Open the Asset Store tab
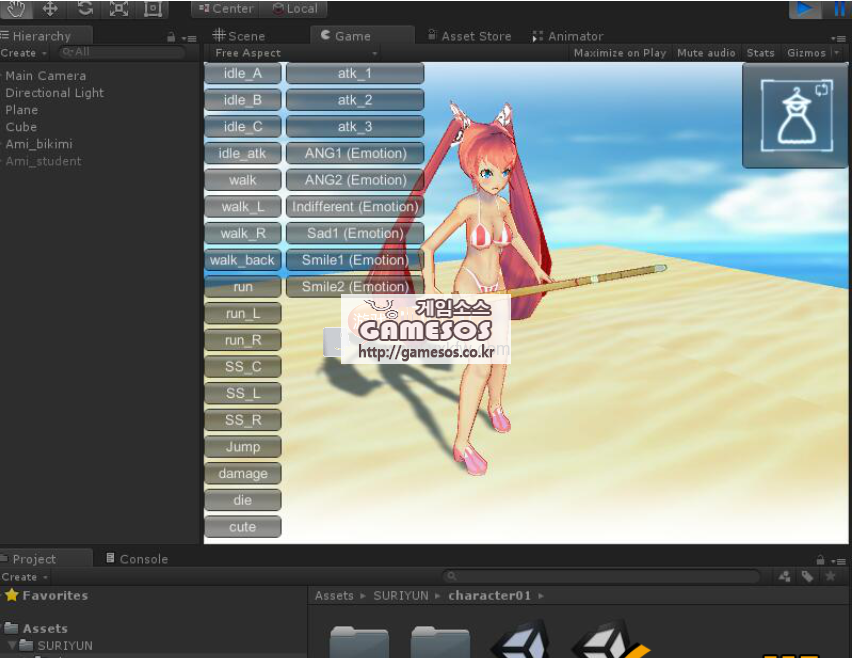 (469, 36)
